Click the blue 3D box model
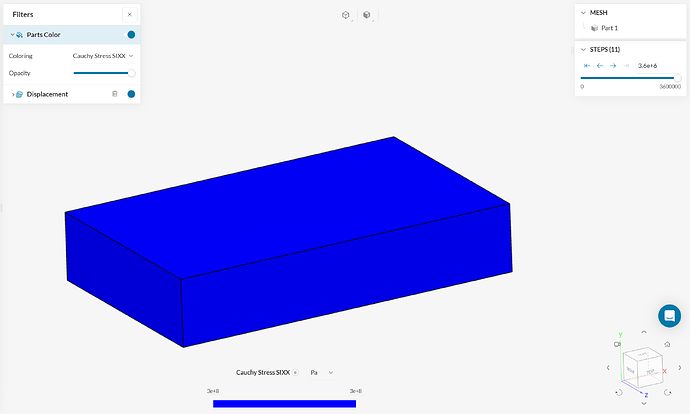The height and width of the screenshot is (414, 690). (x=288, y=242)
